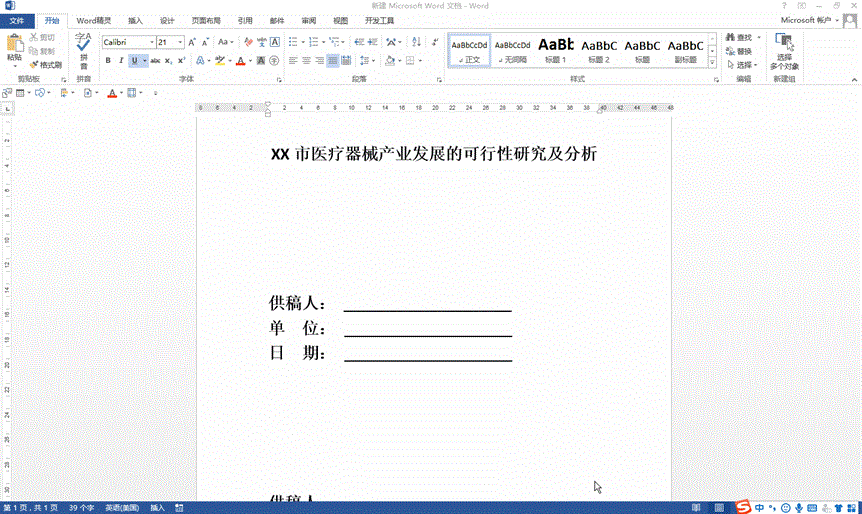The height and width of the screenshot is (514, 862).
Task: Click the Pinyin guide (拼音) icon
Action: (83, 45)
